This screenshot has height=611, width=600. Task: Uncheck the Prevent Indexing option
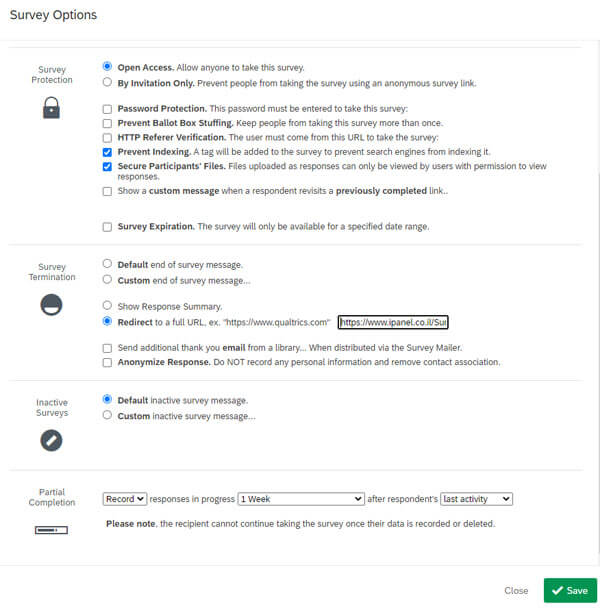click(107, 152)
